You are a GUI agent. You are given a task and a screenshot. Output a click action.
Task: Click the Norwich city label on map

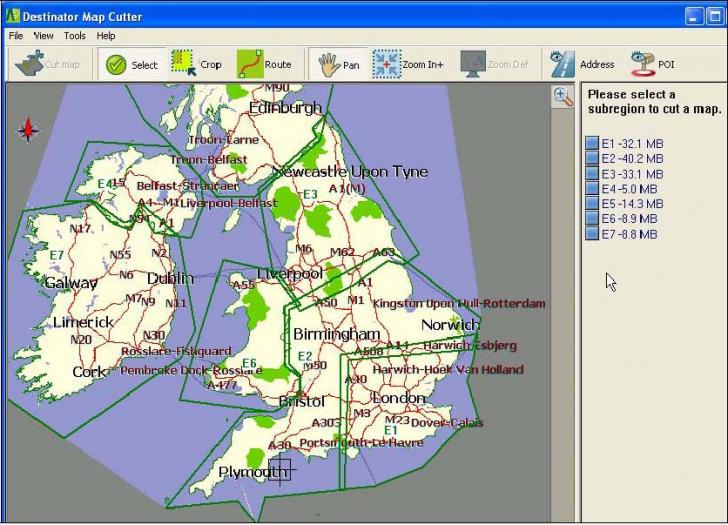point(450,325)
